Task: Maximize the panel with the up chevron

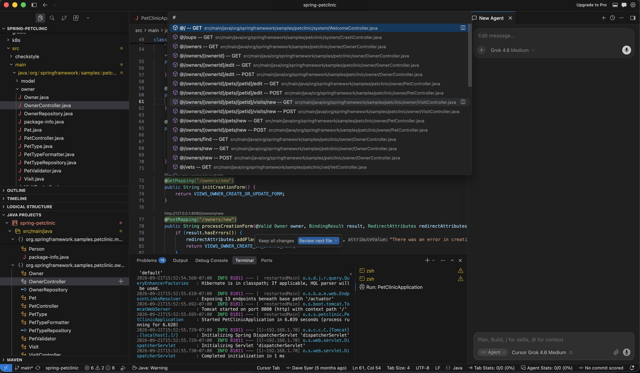Action: point(452,260)
